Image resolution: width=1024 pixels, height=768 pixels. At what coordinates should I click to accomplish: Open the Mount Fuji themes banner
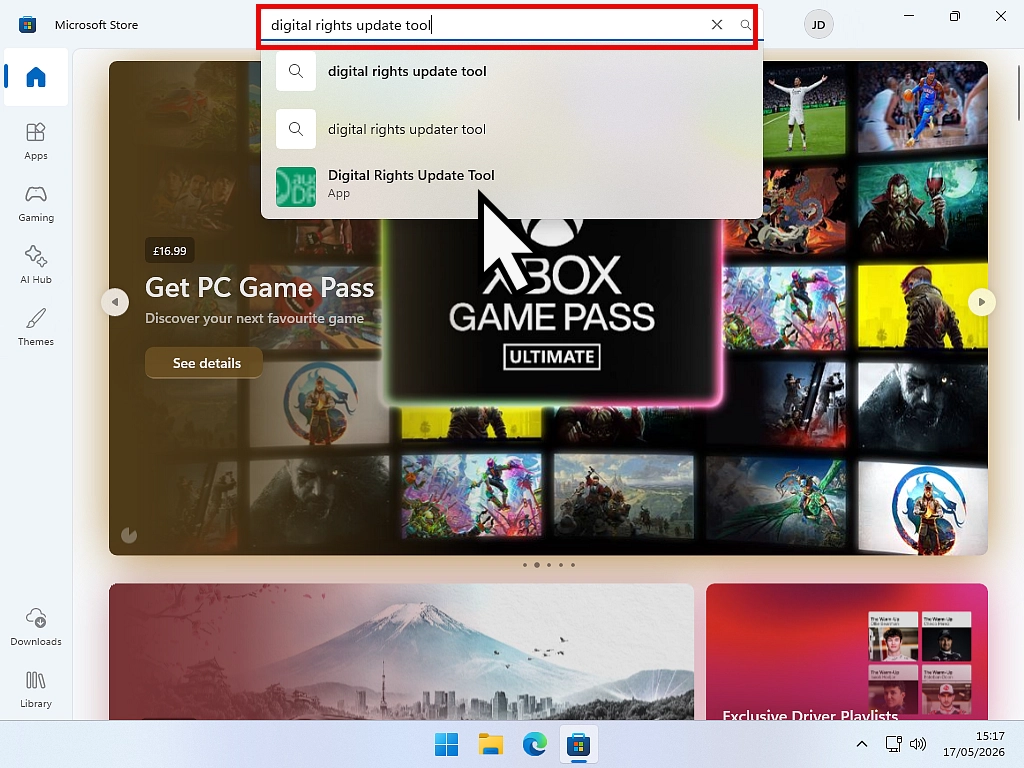coord(401,652)
